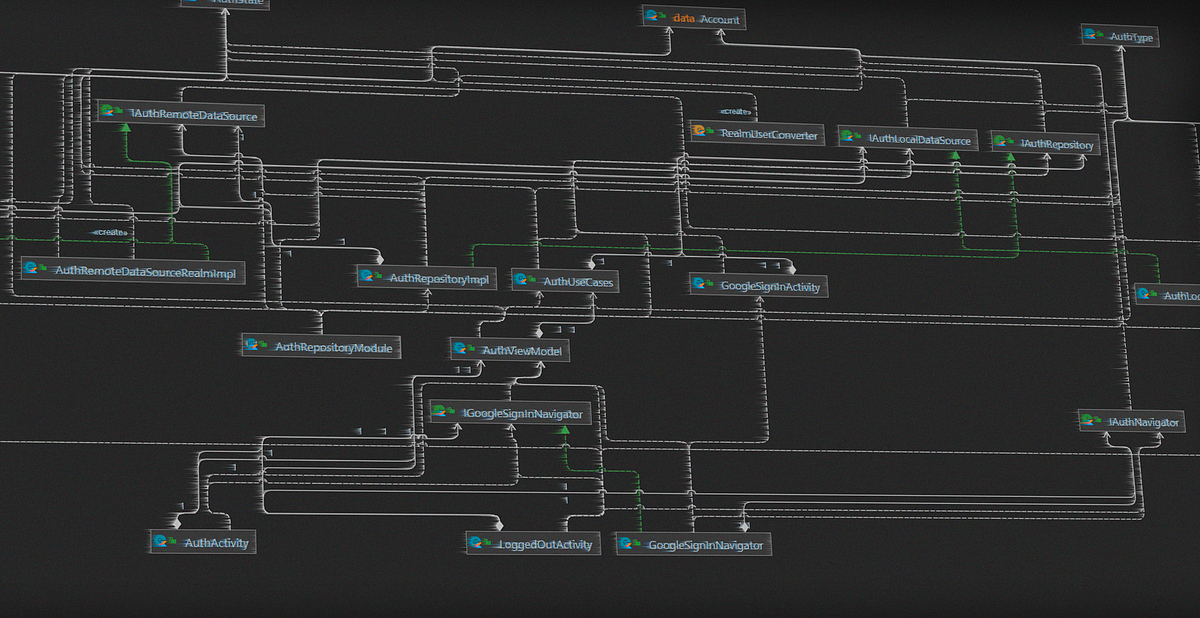This screenshot has width=1200, height=618.
Task: Click the data modifier on the Account node
Action: coord(683,17)
